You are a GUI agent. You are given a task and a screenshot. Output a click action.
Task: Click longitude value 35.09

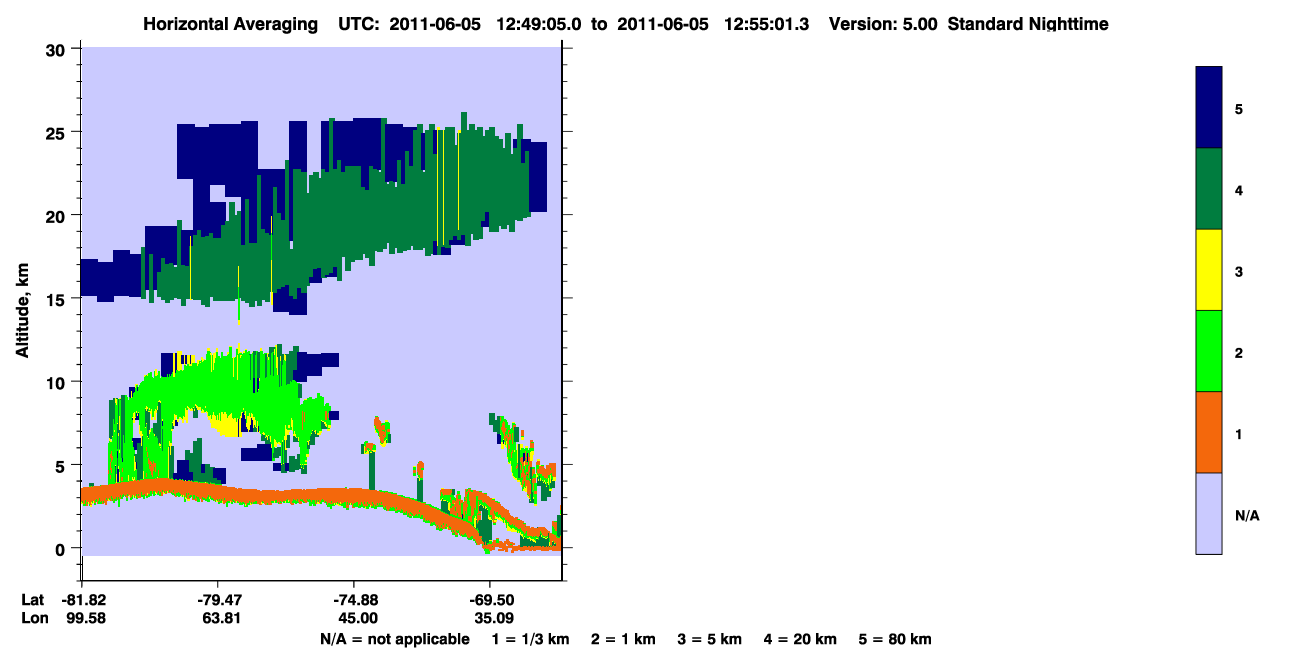(493, 618)
